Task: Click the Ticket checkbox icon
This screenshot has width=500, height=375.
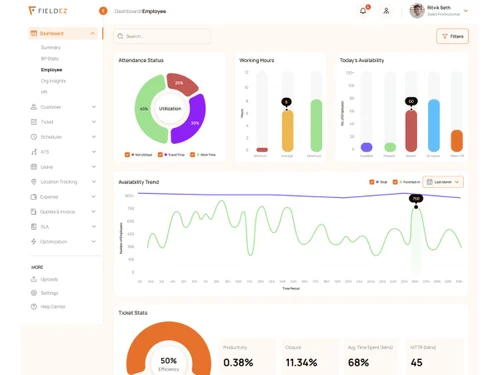Action: tap(34, 122)
